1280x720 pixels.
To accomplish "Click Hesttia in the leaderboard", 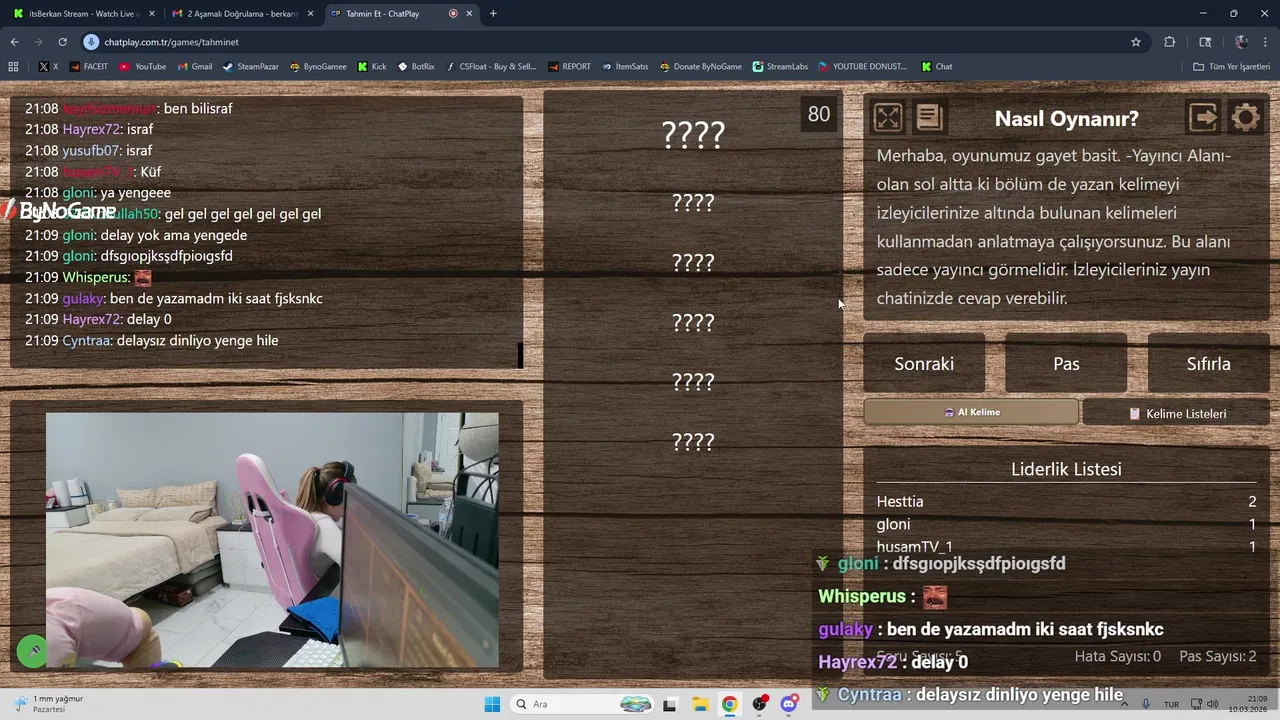I will [x=900, y=501].
